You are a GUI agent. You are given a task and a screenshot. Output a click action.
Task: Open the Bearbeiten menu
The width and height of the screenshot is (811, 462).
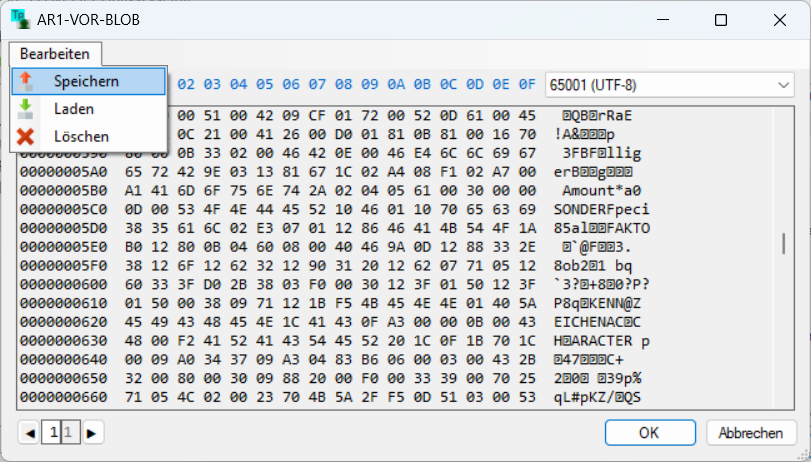[x=55, y=54]
